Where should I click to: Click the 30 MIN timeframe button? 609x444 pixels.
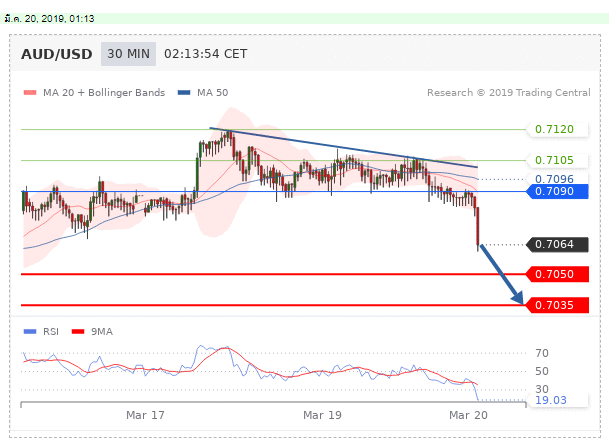click(x=129, y=54)
